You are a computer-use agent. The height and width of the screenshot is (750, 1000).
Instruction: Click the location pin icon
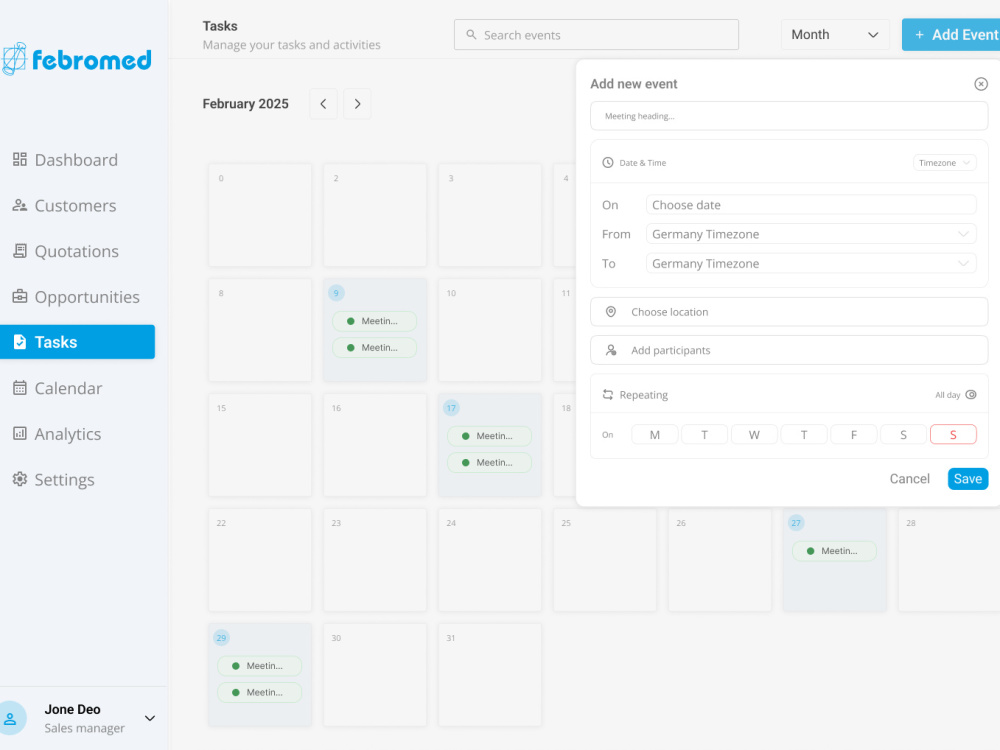point(610,312)
